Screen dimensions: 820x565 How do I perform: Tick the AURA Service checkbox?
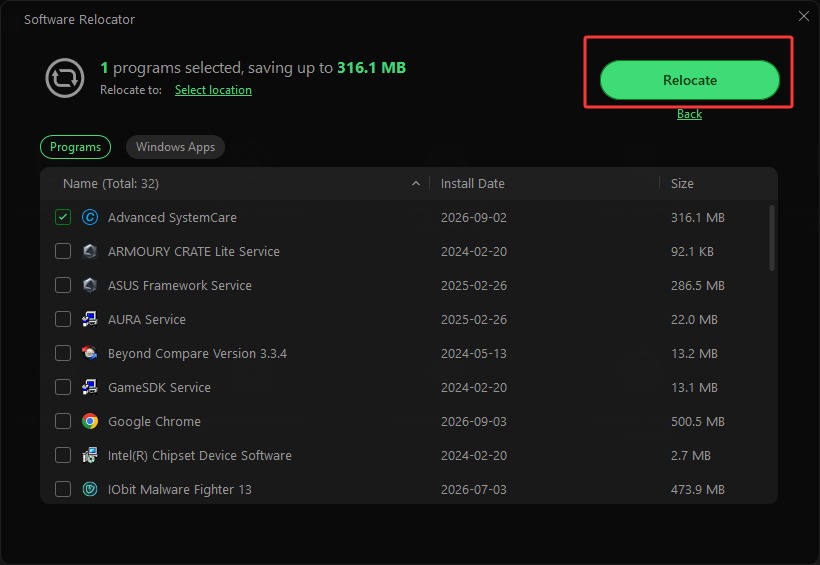click(63, 319)
